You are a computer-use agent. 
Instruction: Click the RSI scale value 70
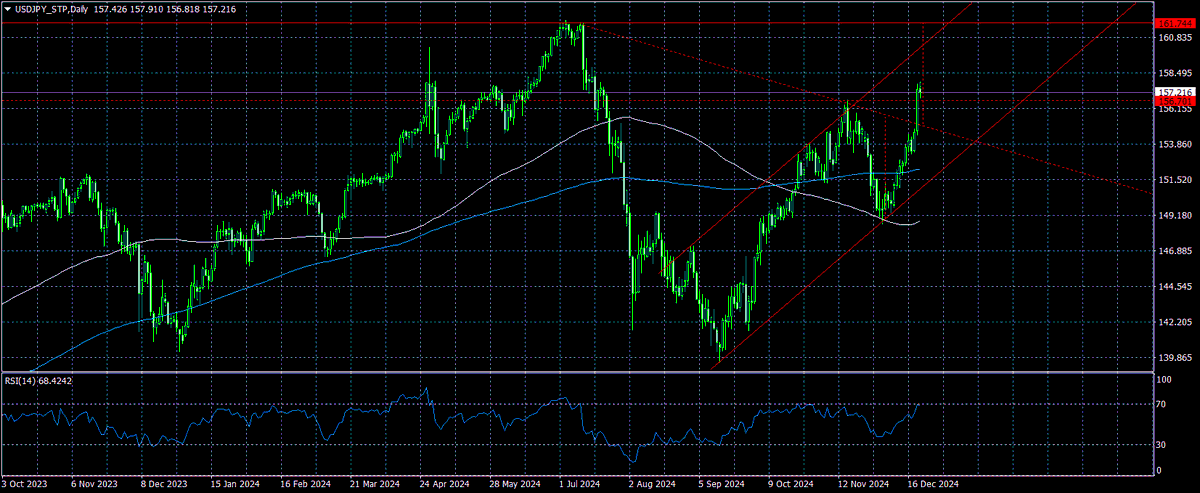point(1162,404)
